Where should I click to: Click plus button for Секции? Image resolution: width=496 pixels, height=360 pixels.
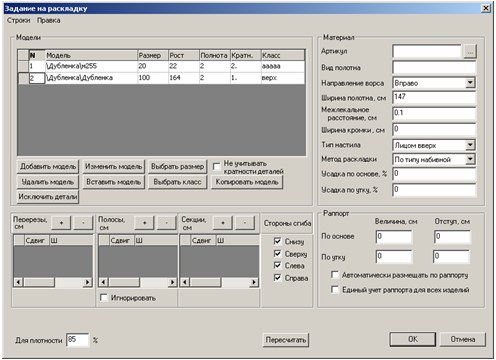[223, 223]
